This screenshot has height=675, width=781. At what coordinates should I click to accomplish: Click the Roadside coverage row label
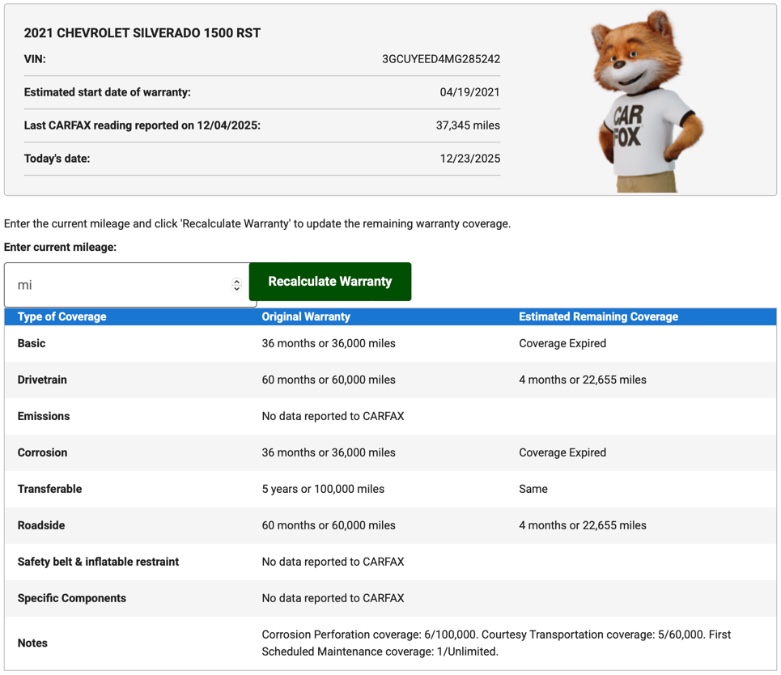click(x=43, y=525)
